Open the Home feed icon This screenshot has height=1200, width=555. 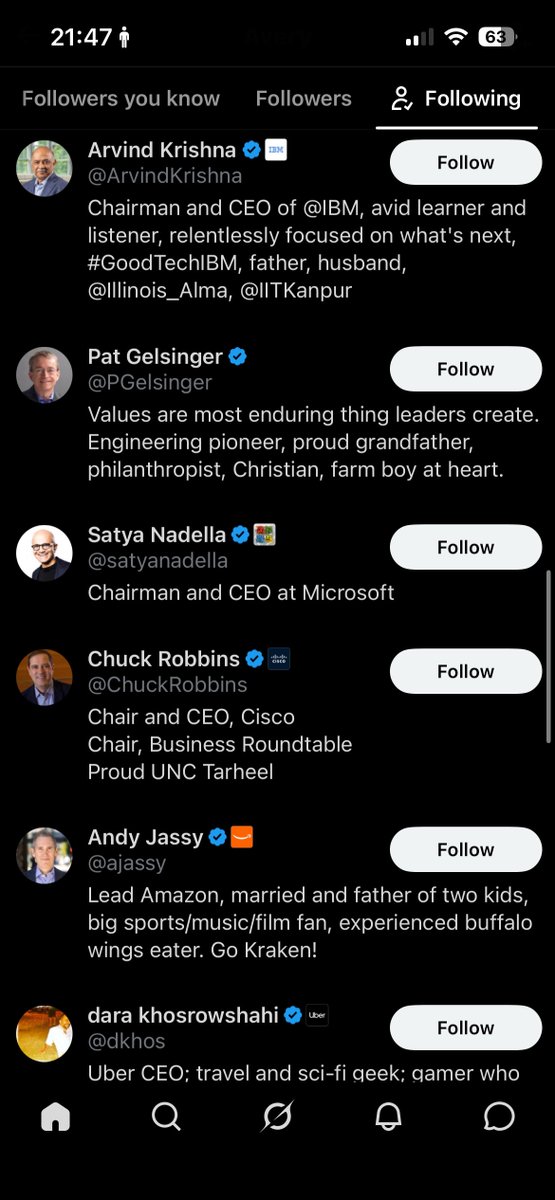tap(56, 1116)
